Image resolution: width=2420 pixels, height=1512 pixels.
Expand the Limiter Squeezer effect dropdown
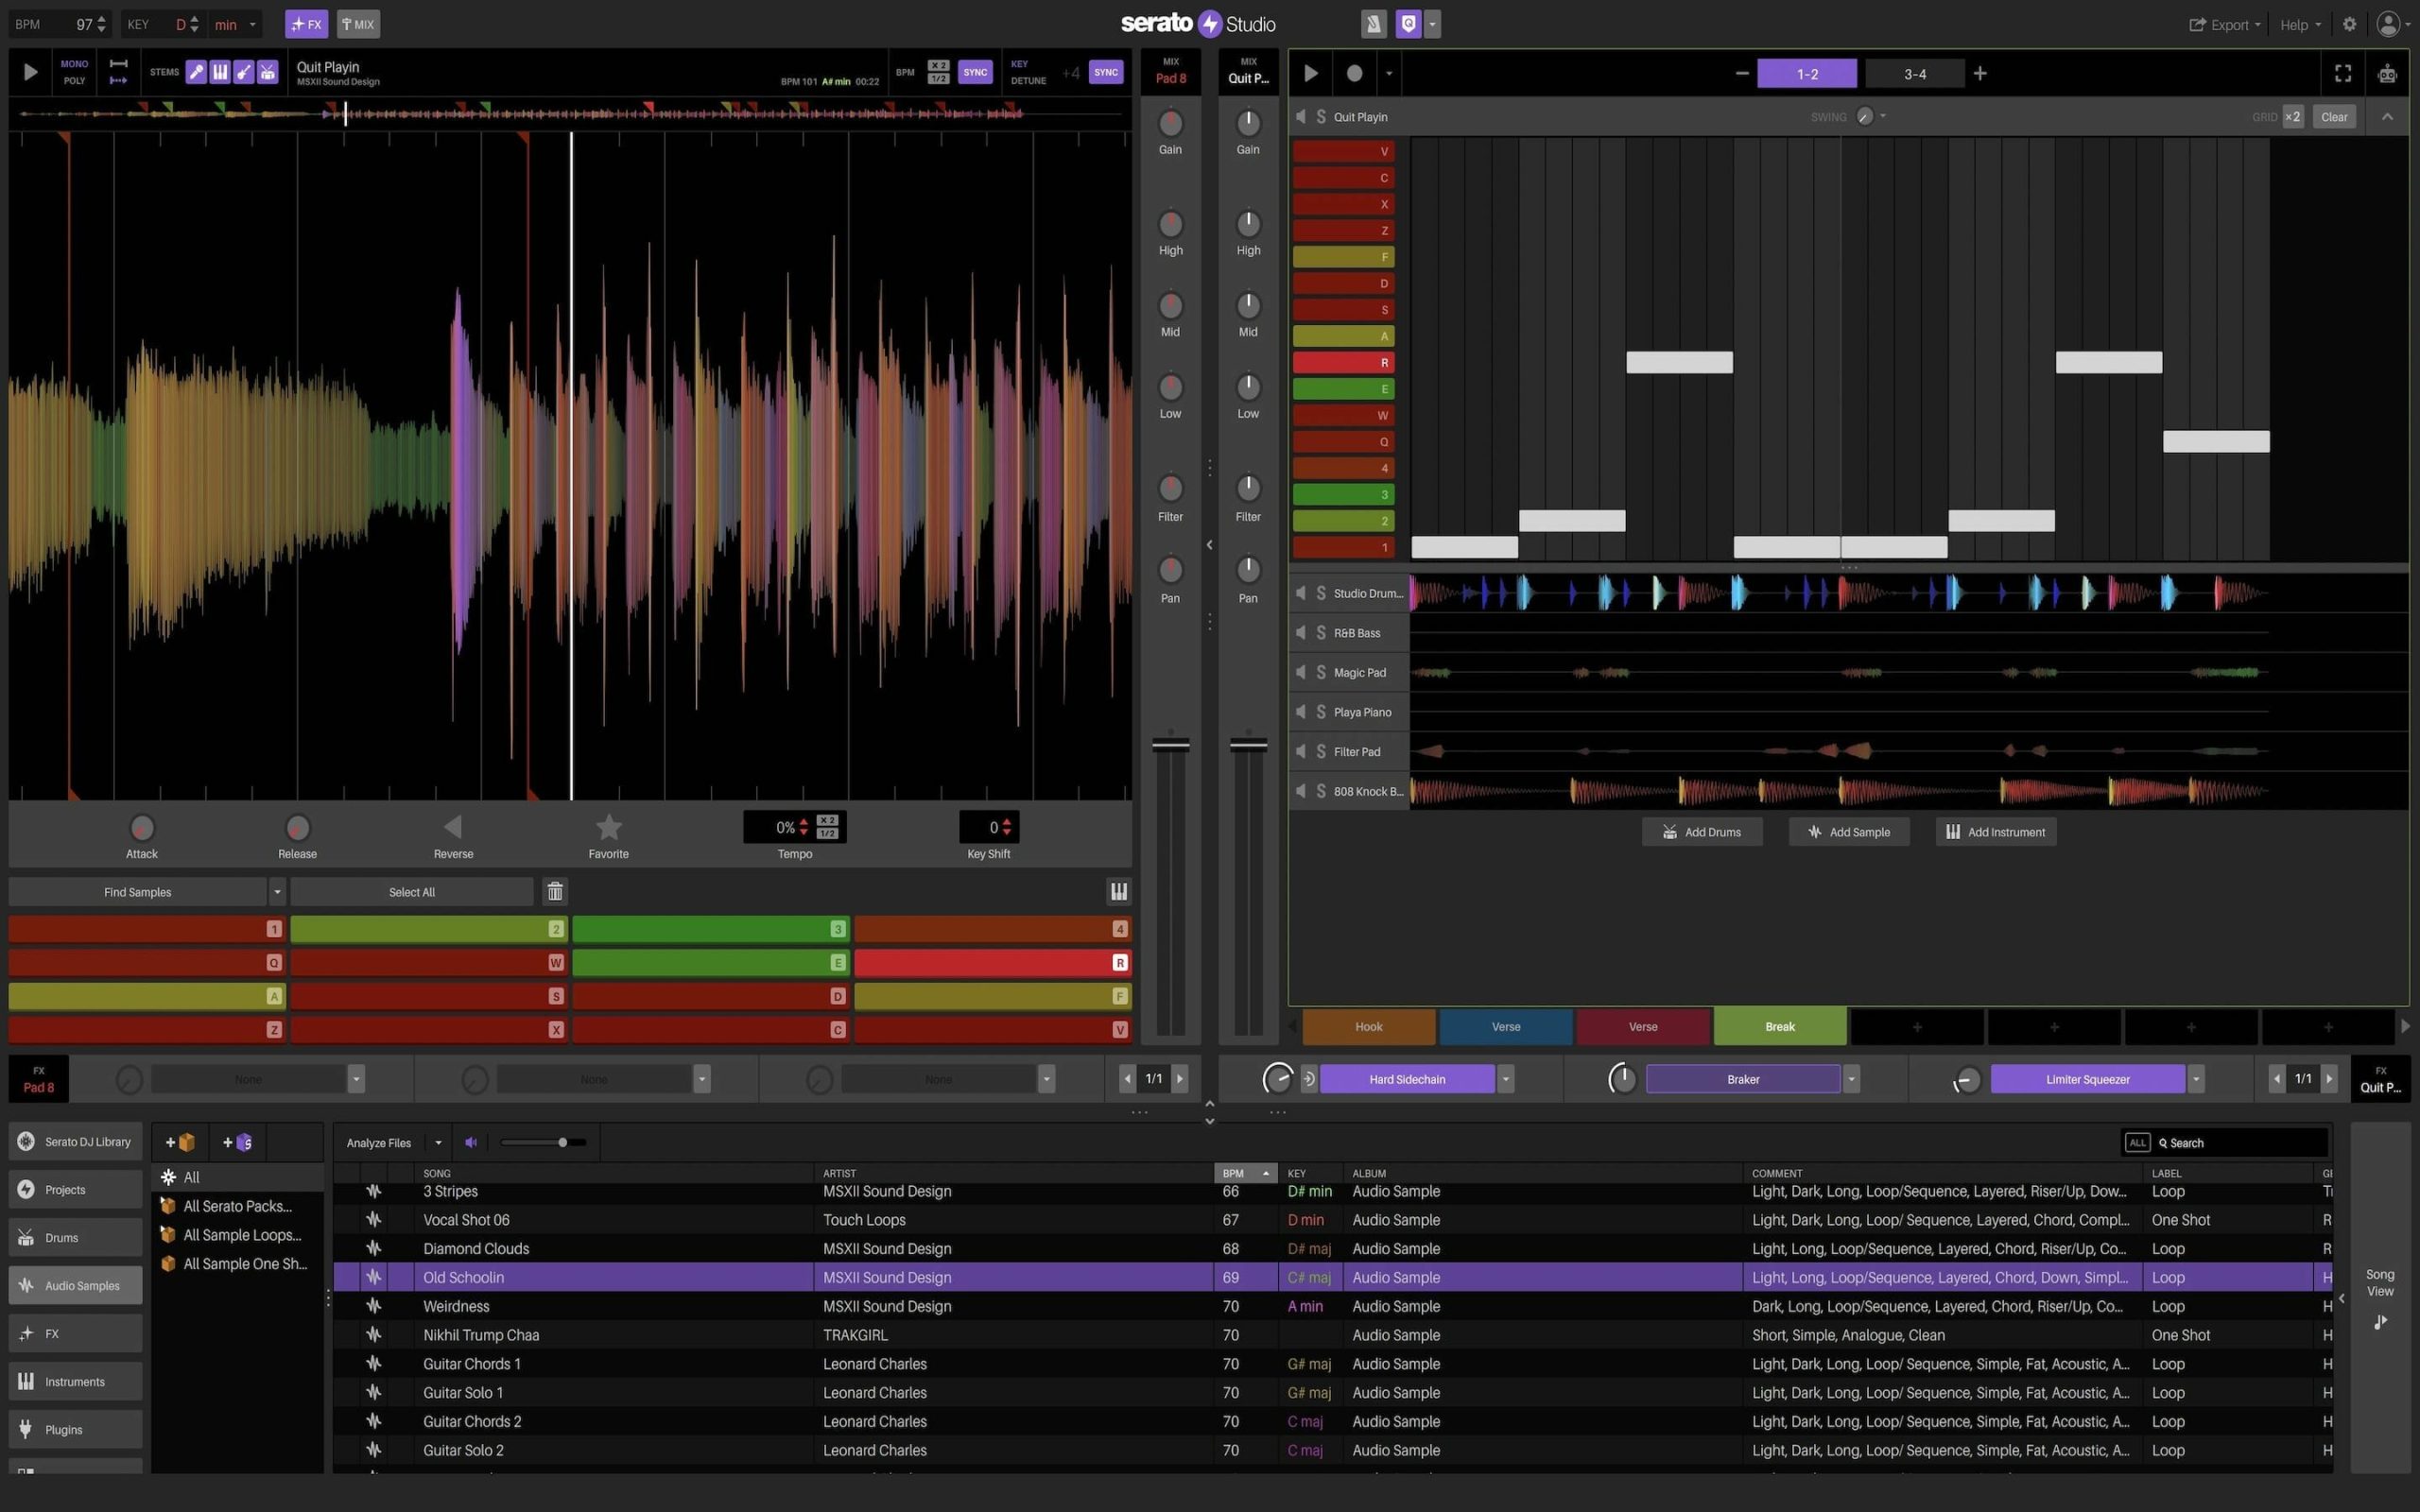click(x=2196, y=1079)
